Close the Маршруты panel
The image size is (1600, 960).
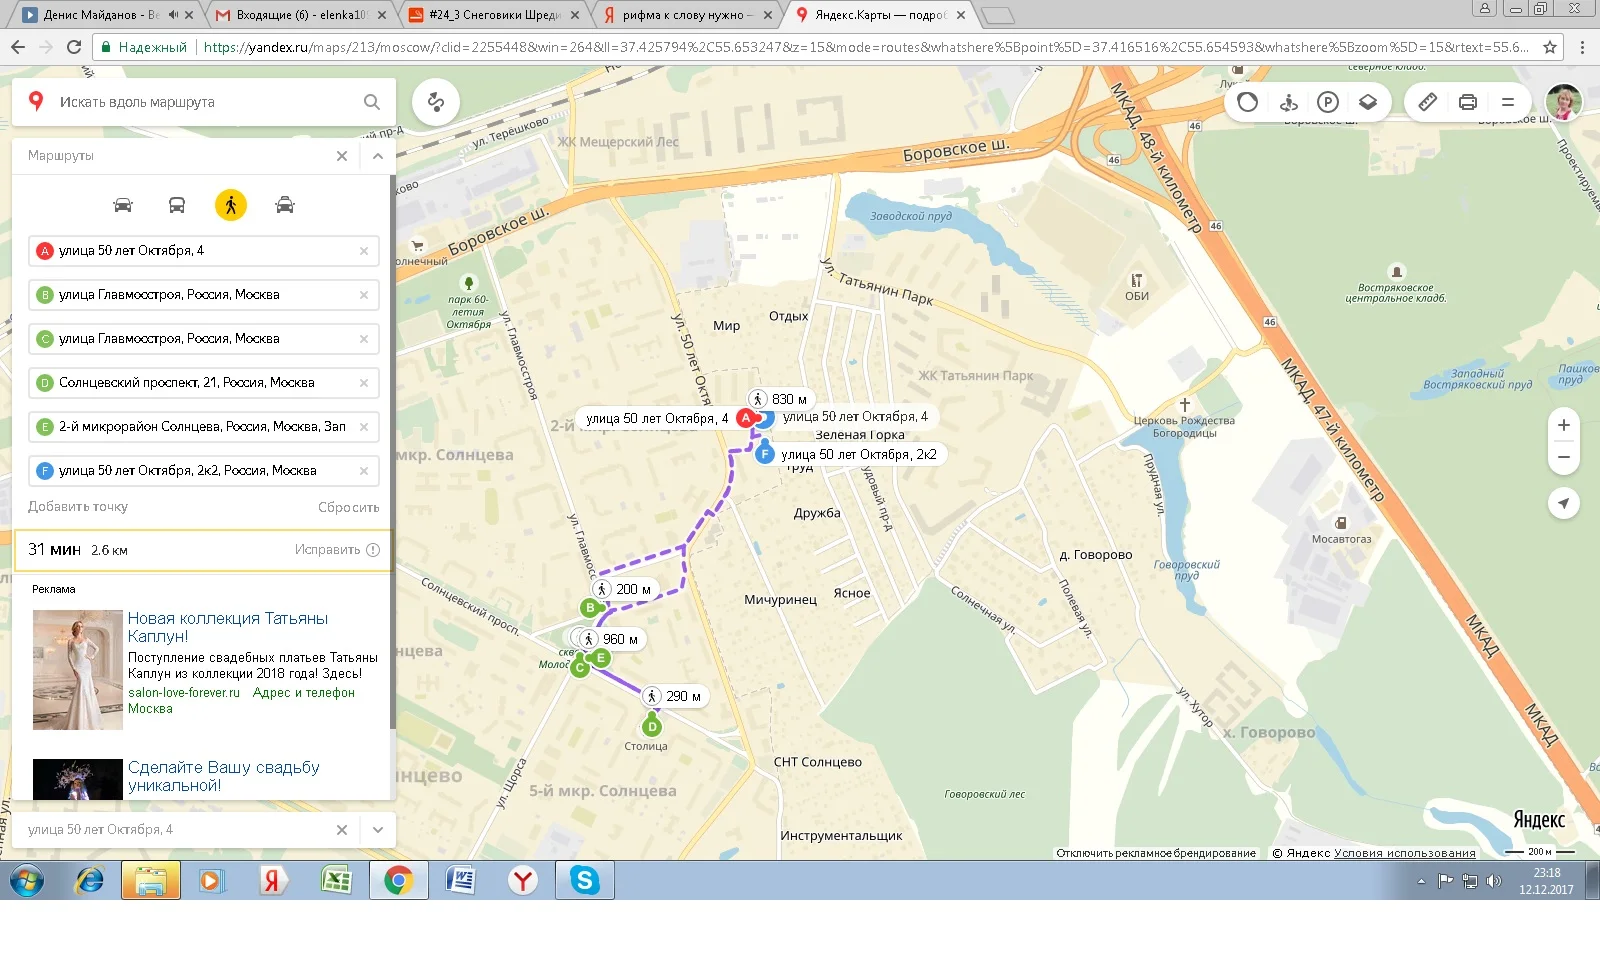tap(342, 156)
